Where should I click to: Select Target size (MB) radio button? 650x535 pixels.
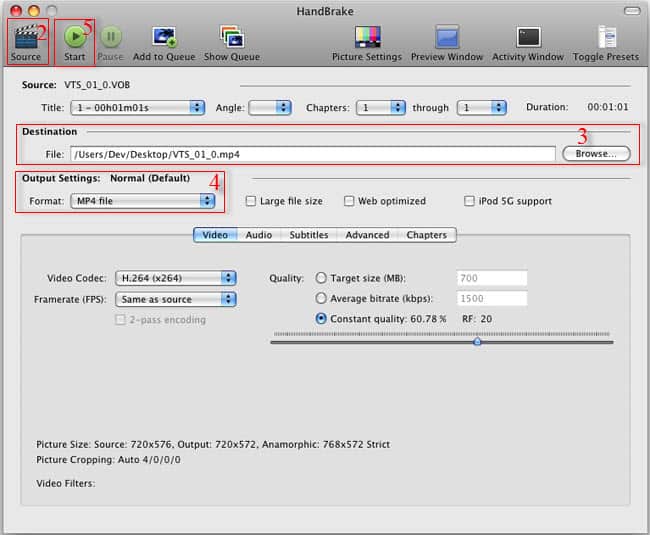coord(321,278)
